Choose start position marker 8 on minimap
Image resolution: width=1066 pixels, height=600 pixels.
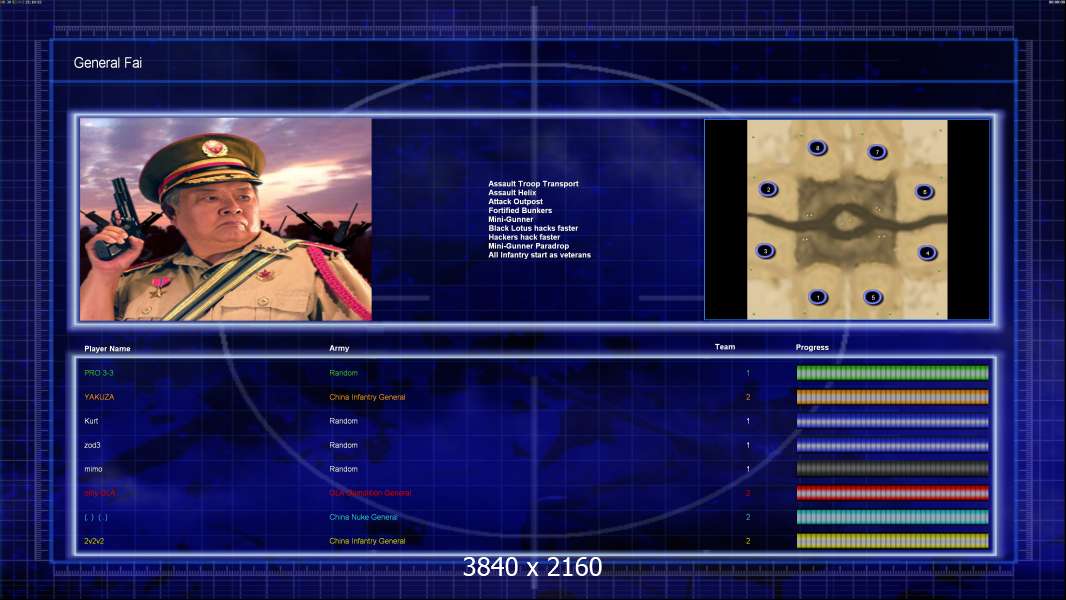pos(818,147)
